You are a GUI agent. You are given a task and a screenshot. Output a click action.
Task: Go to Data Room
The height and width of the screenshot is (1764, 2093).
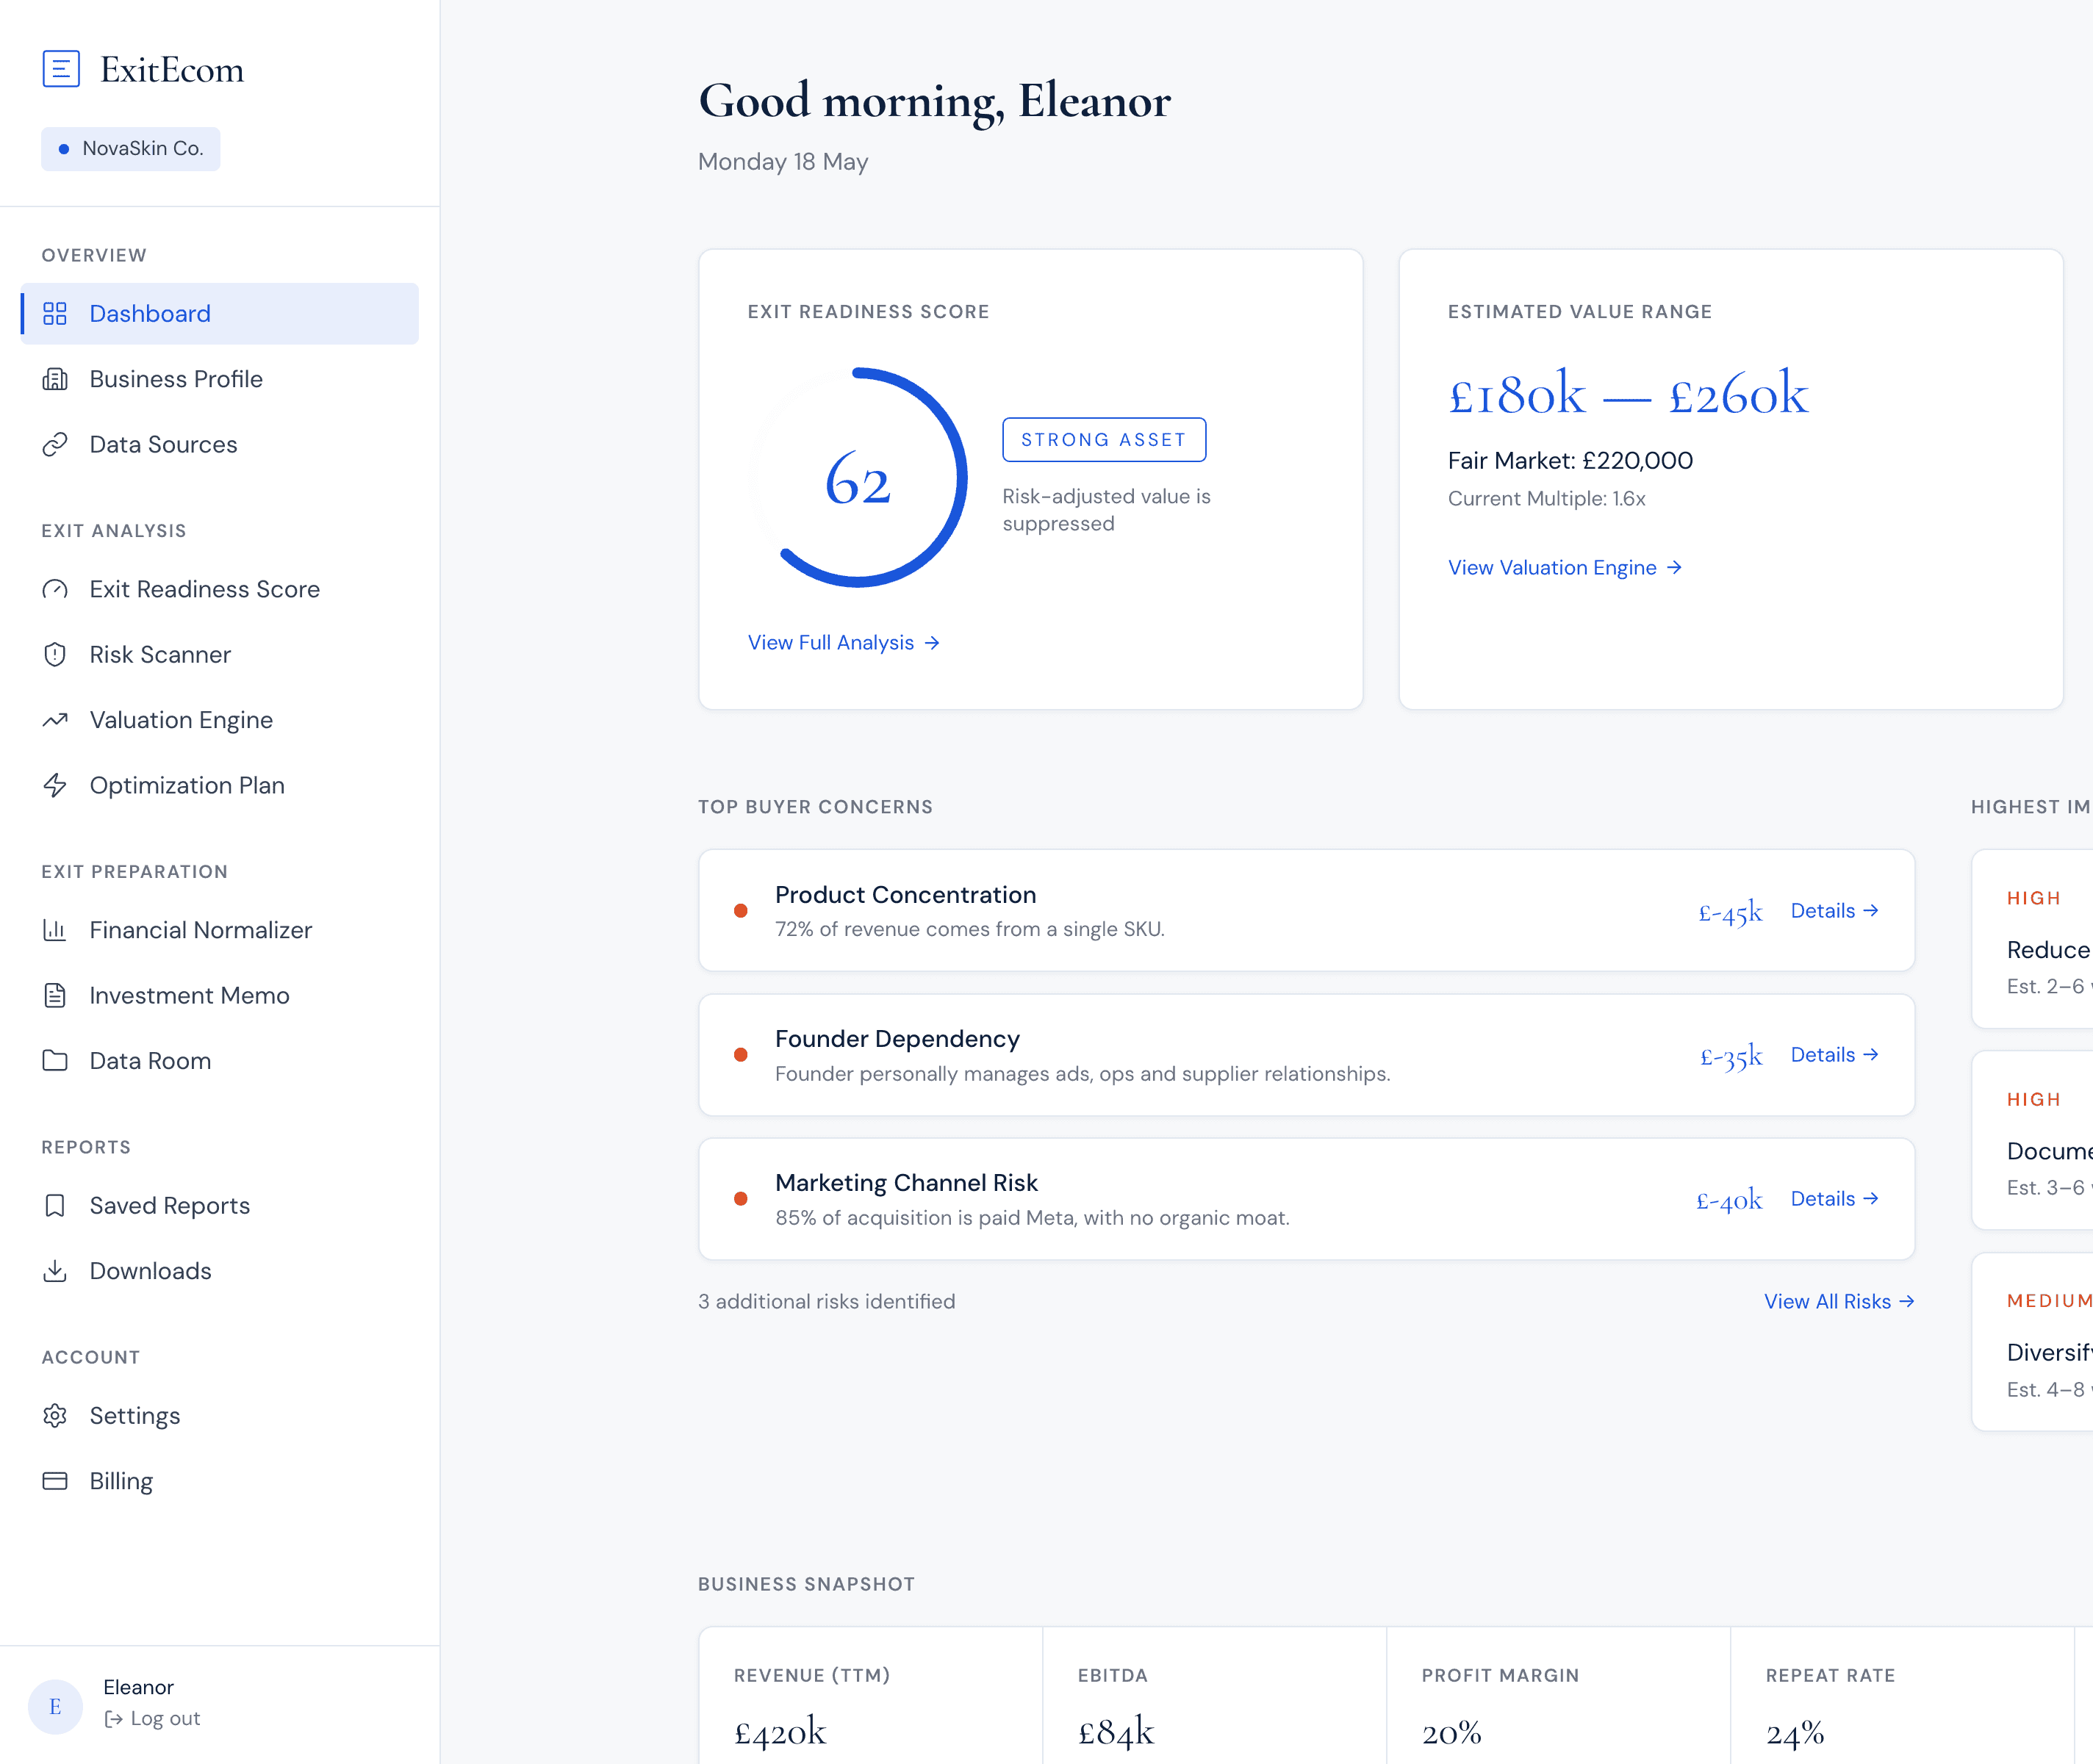[x=220, y=1060]
